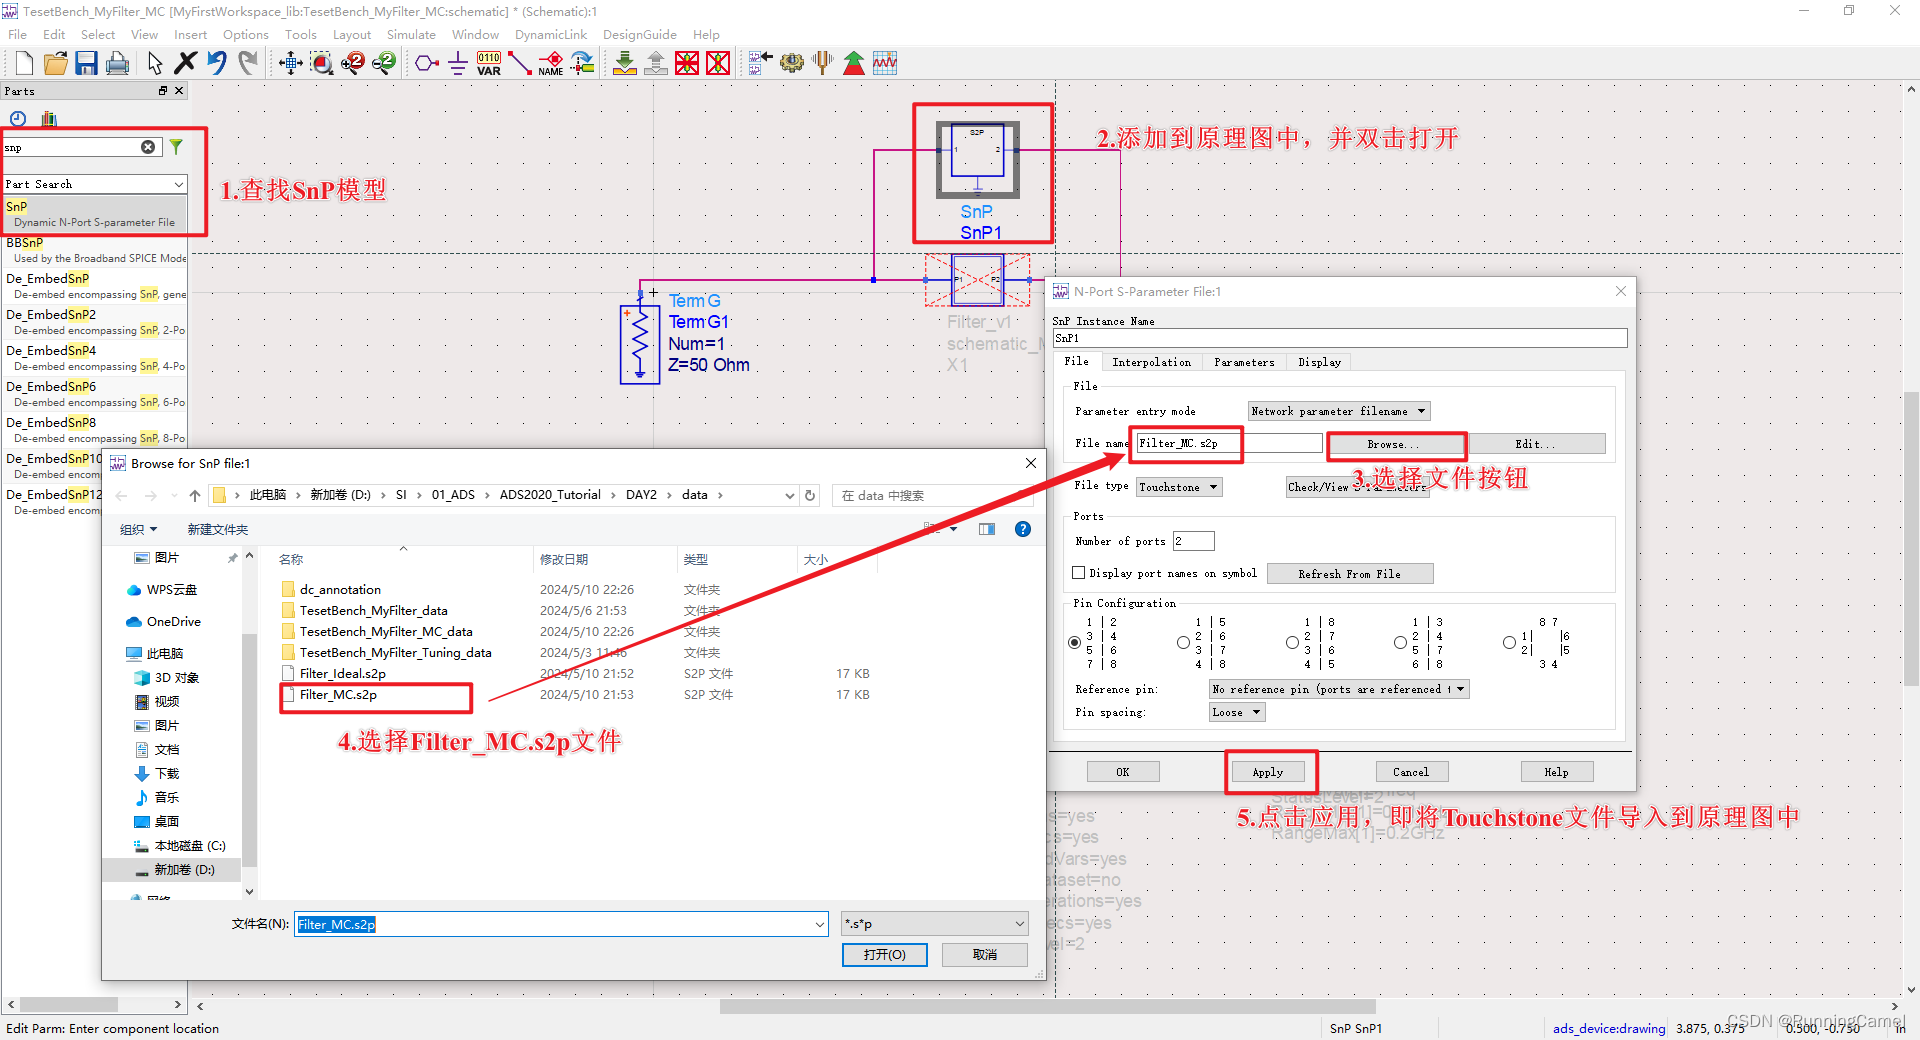Open the Wire/Pin Label tool
The image size is (1920, 1040).
551,63
